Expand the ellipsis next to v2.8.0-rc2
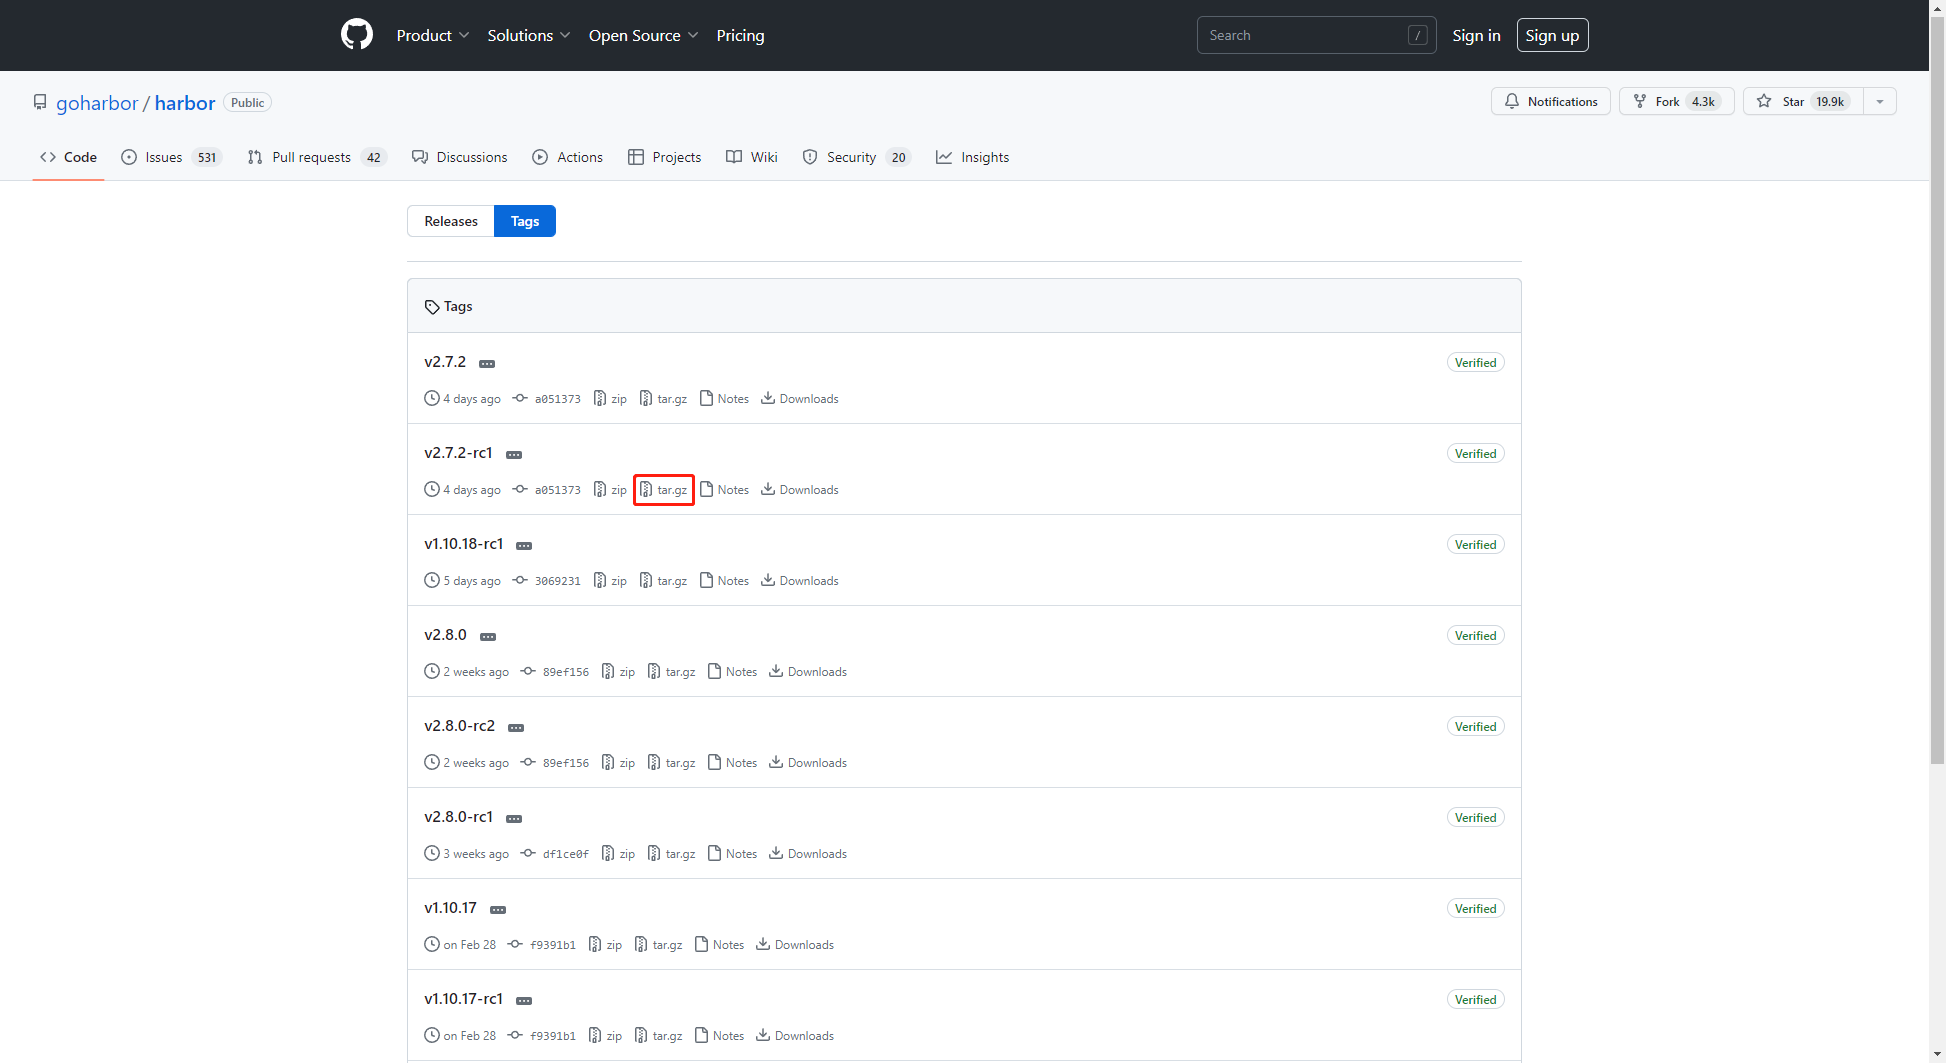Image resolution: width=1946 pixels, height=1063 pixels. (516, 728)
